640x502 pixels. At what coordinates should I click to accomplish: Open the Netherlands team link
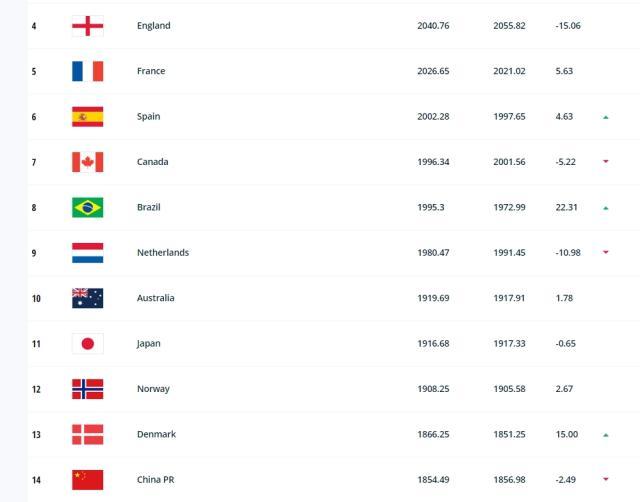click(162, 253)
